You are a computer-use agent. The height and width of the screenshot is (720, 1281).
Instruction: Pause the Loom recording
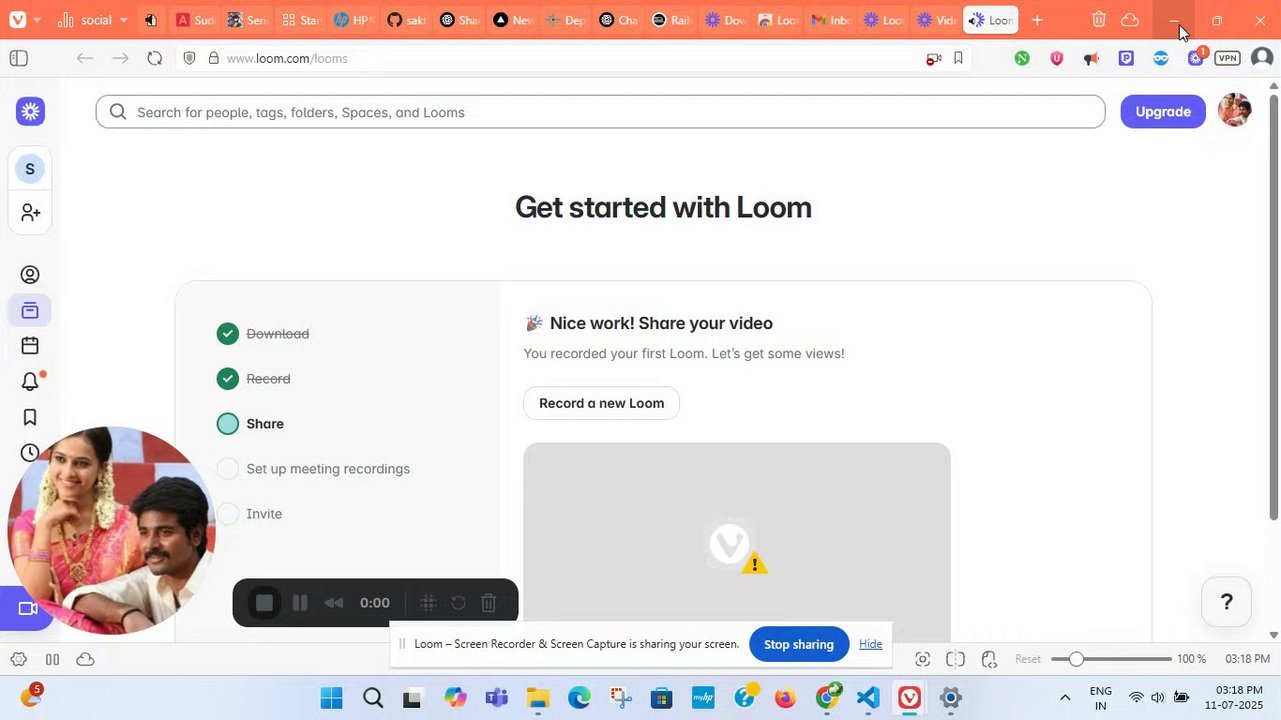coord(299,603)
